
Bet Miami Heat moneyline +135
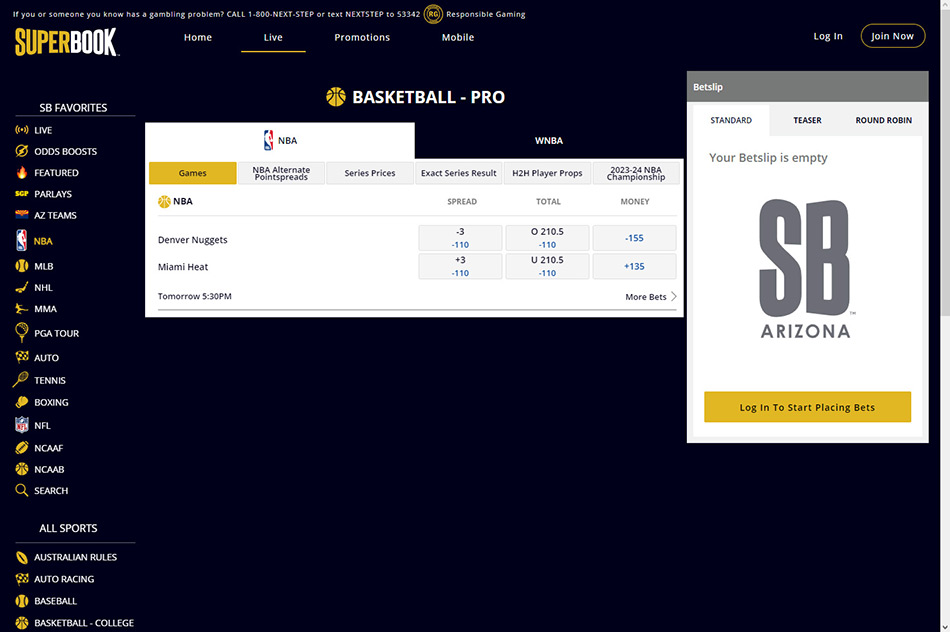[634, 266]
